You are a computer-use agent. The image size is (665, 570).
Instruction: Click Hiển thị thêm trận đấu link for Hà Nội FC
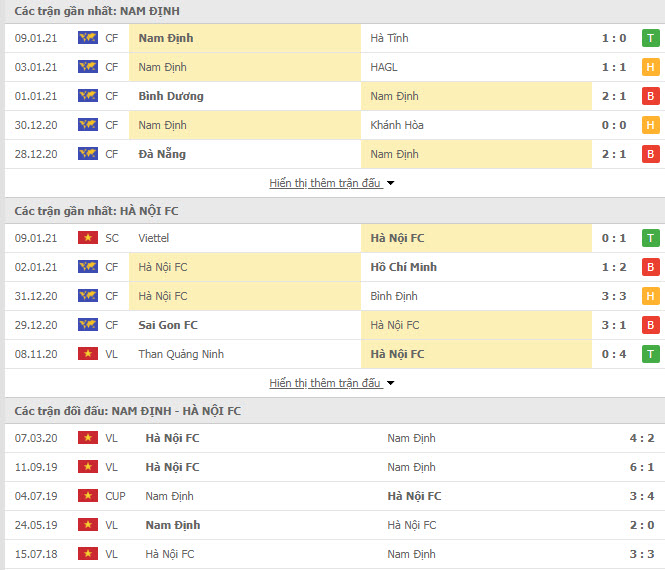tap(325, 383)
